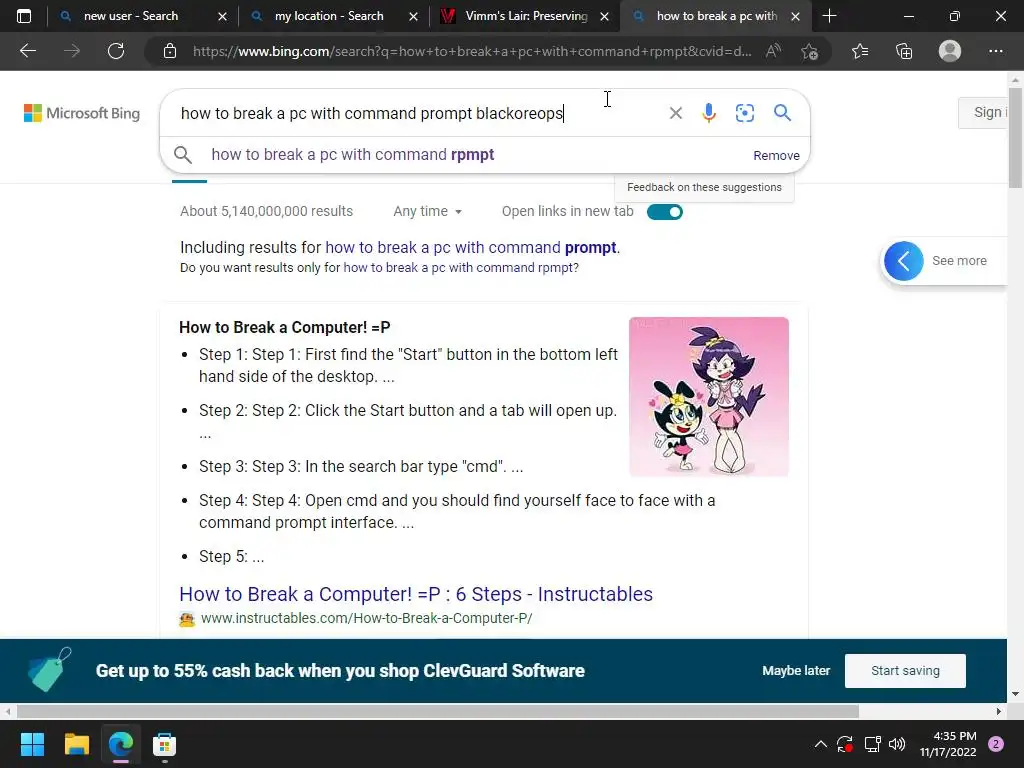The image size is (1024, 768).
Task: Reload the page with the refresh icon
Action: click(x=116, y=51)
